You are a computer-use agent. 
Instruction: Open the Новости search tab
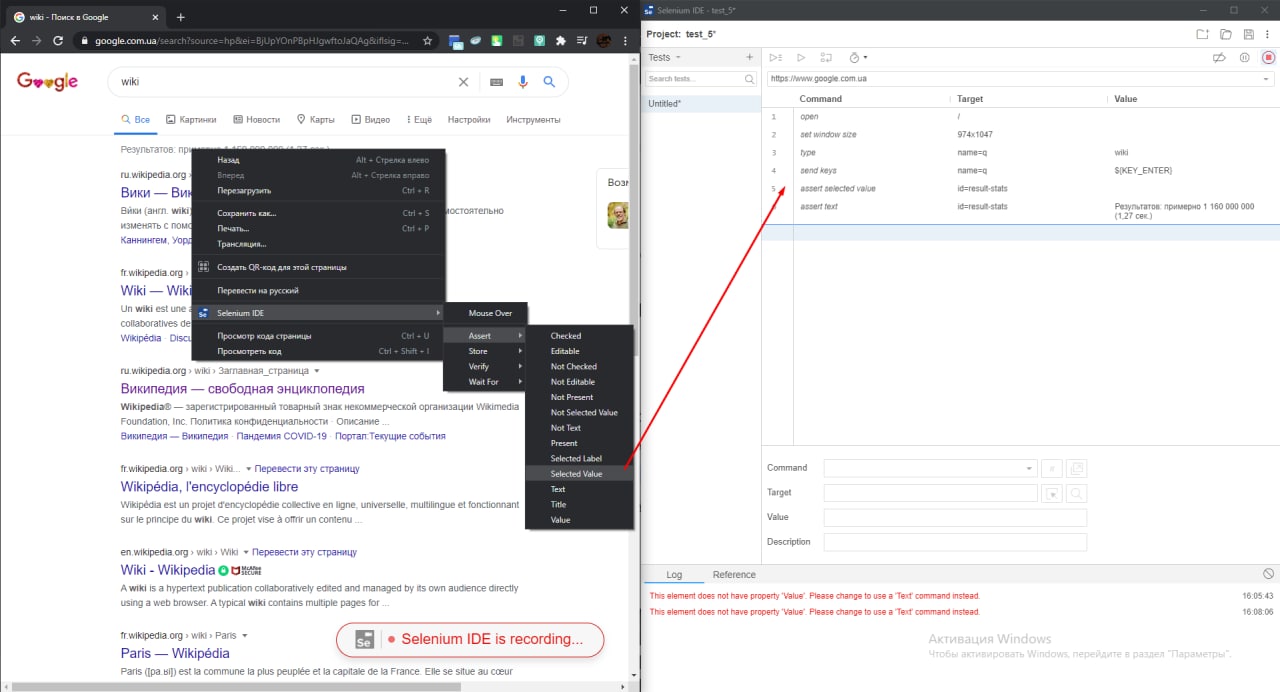click(x=257, y=119)
